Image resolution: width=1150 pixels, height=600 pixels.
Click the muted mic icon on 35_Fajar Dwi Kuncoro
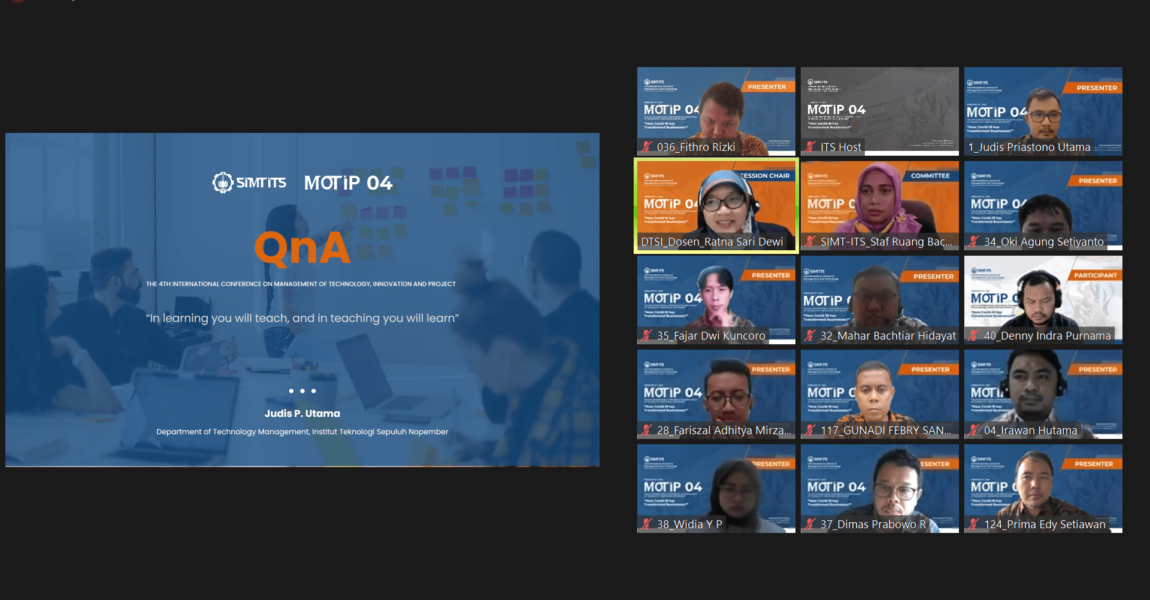click(647, 336)
